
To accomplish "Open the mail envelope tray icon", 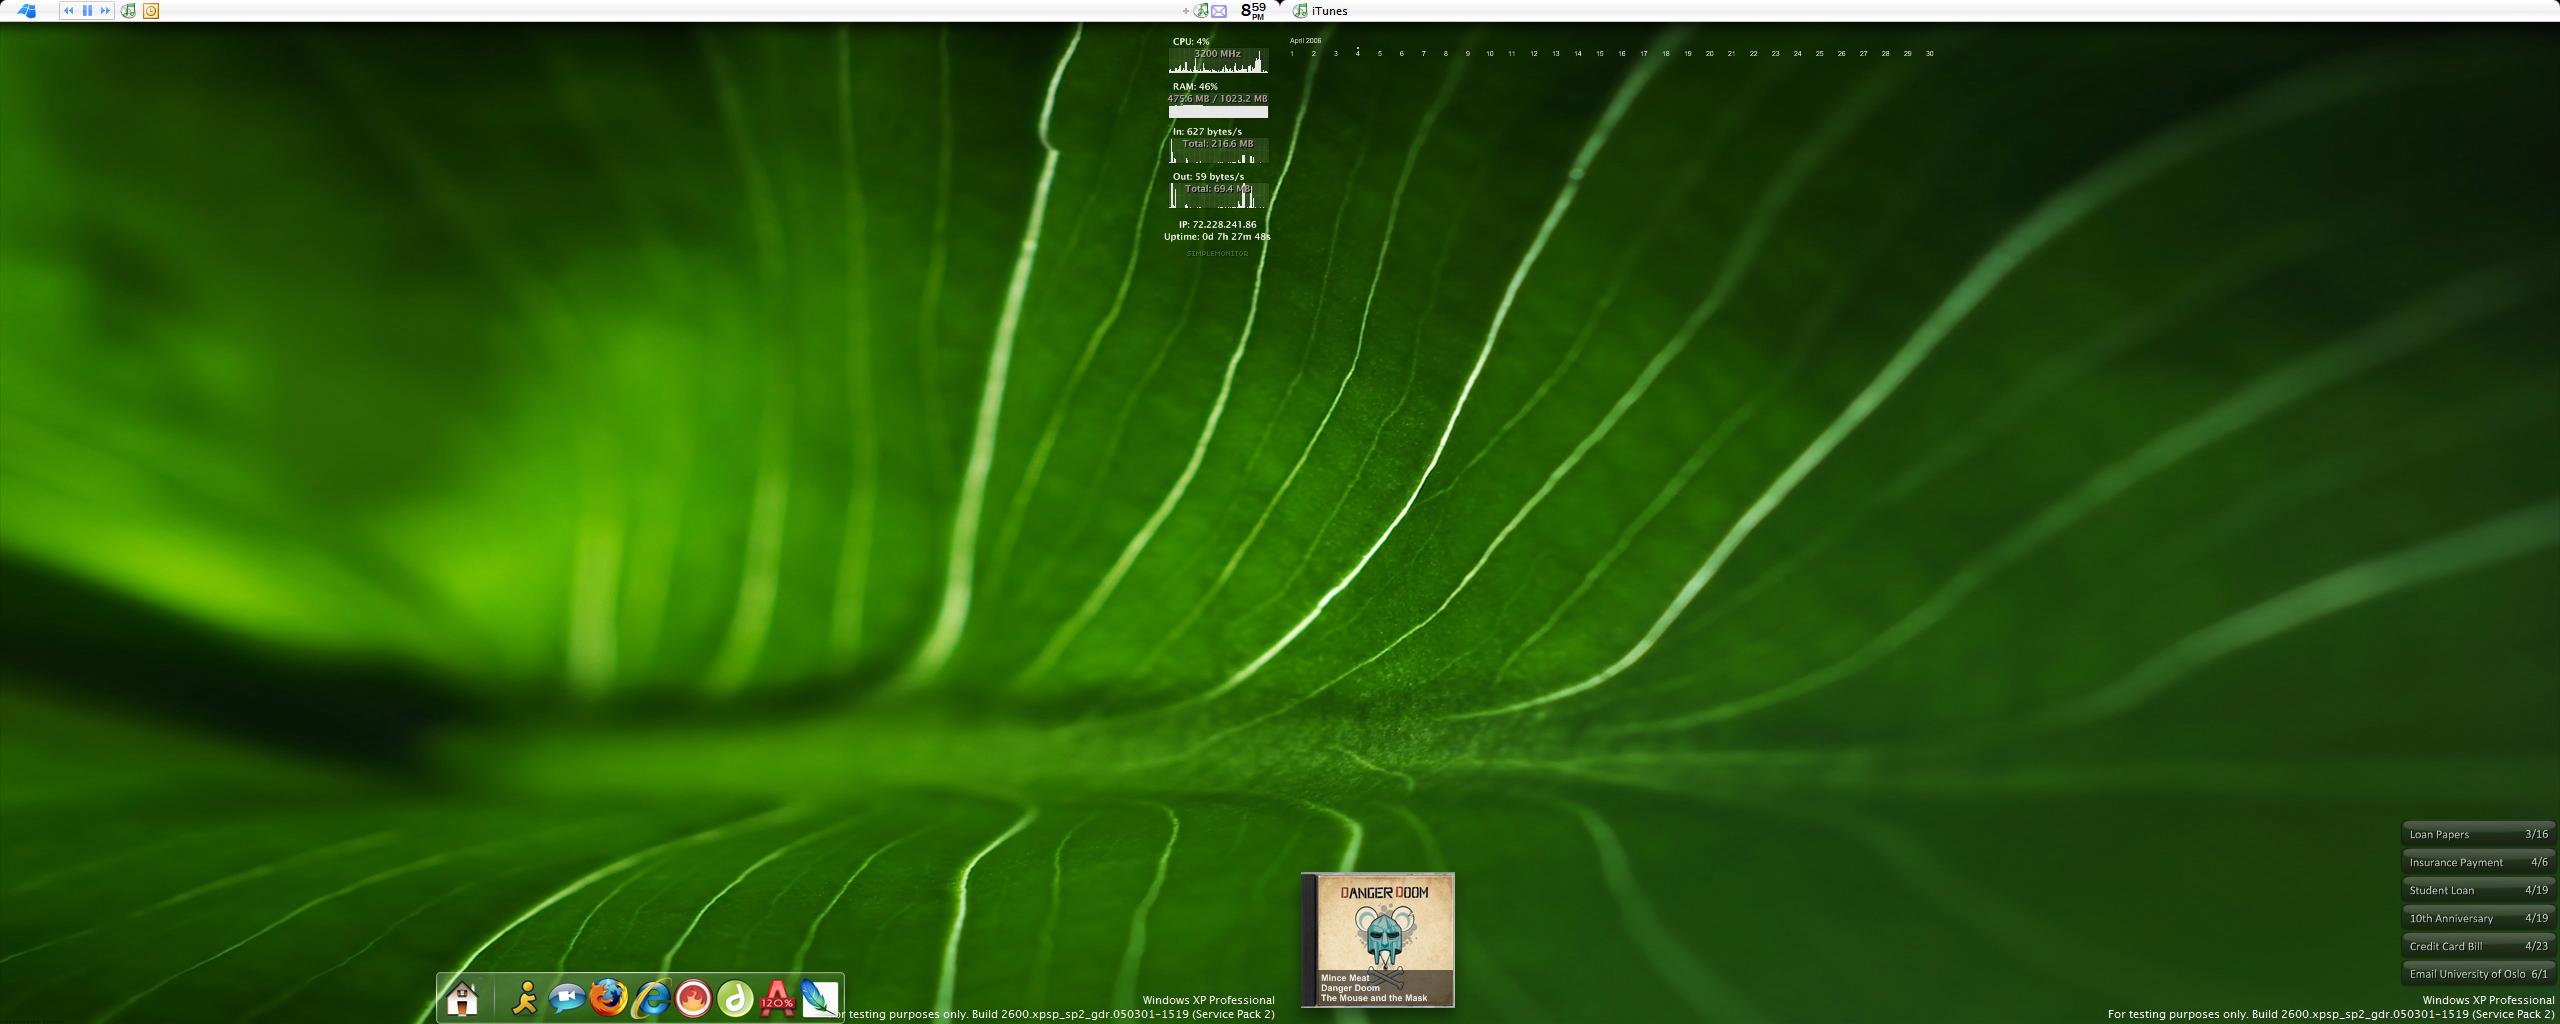I will (1219, 11).
